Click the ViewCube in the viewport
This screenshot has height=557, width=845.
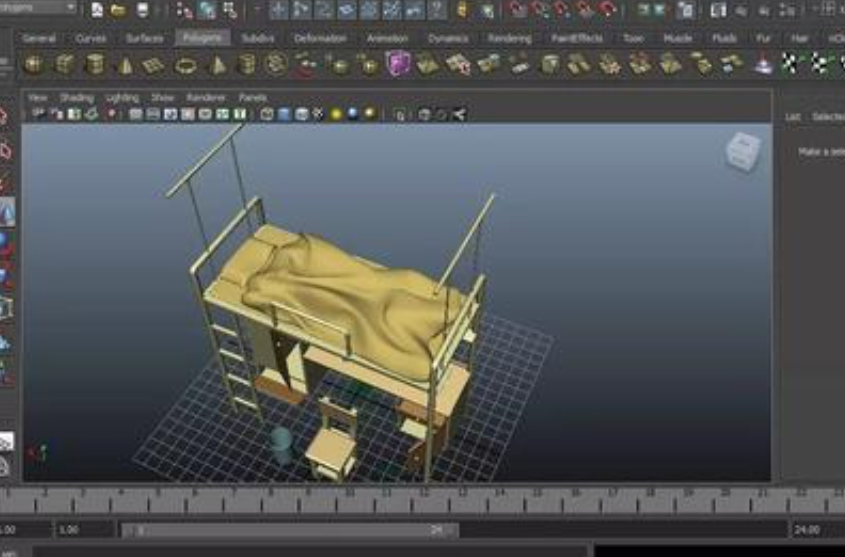click(x=743, y=152)
